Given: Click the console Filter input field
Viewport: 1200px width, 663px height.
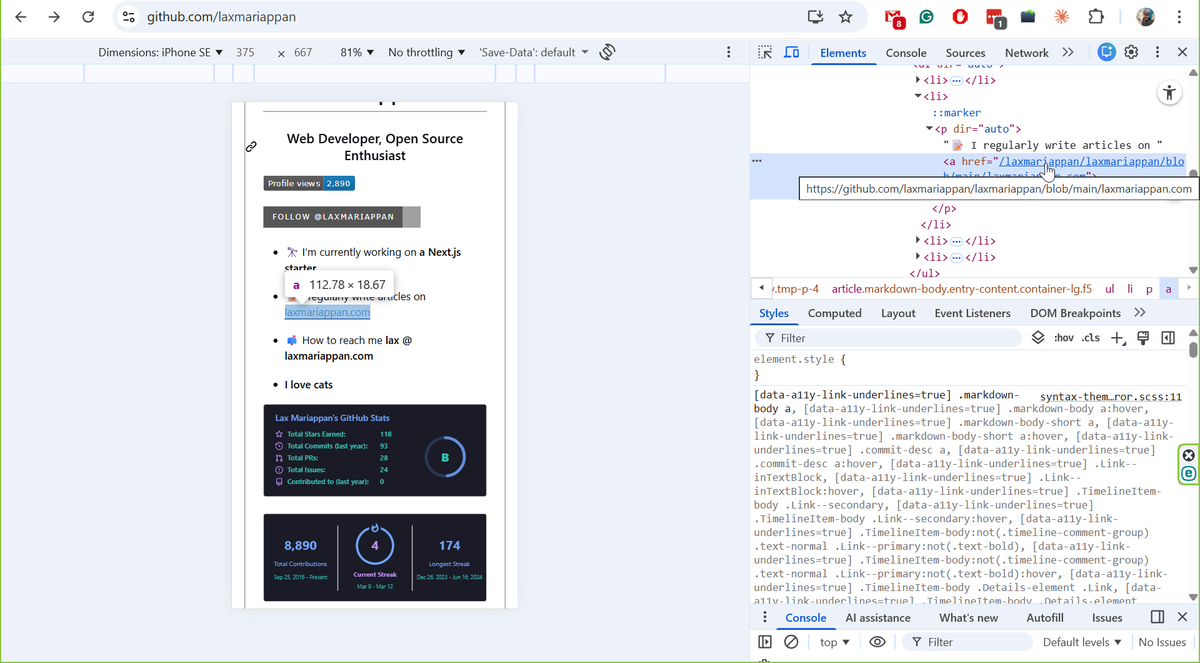Looking at the screenshot, I should tap(966, 642).
